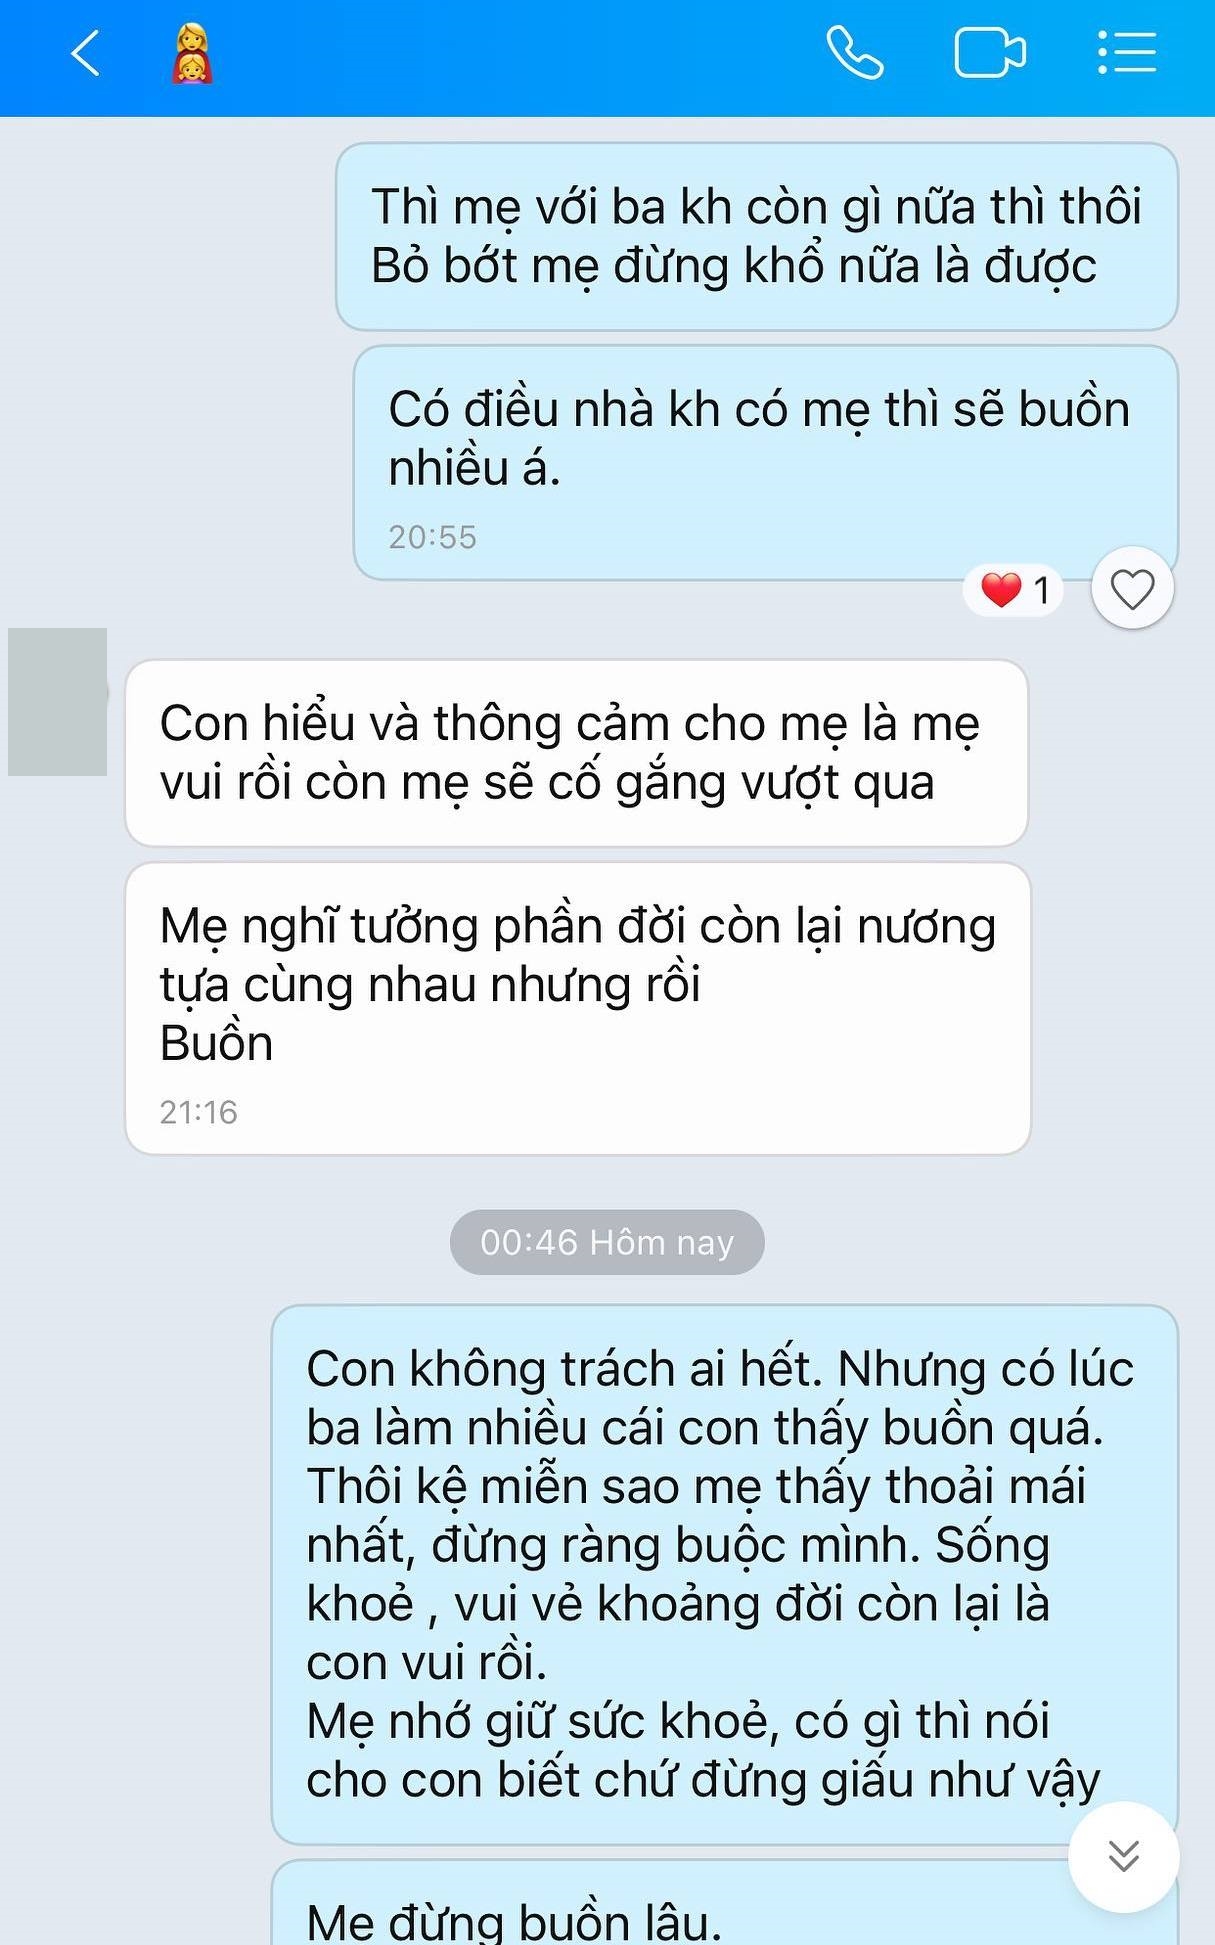Select message 'Thì mẹ với ba kh còn gì nữa'
1215x1945 pixels.
(x=757, y=236)
